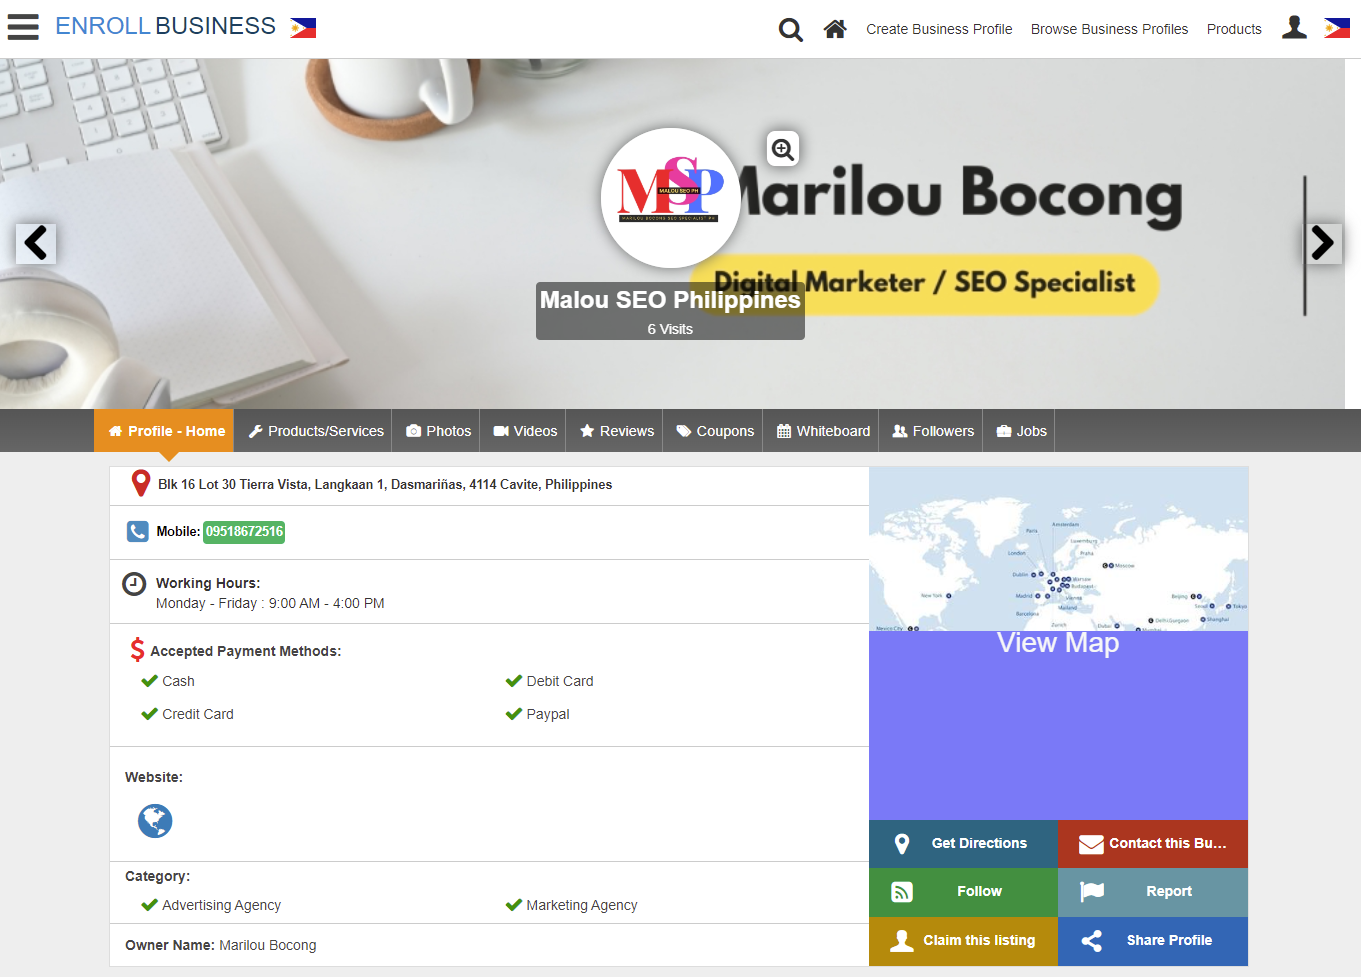
Task: Open the Videos tab
Action: (525, 431)
